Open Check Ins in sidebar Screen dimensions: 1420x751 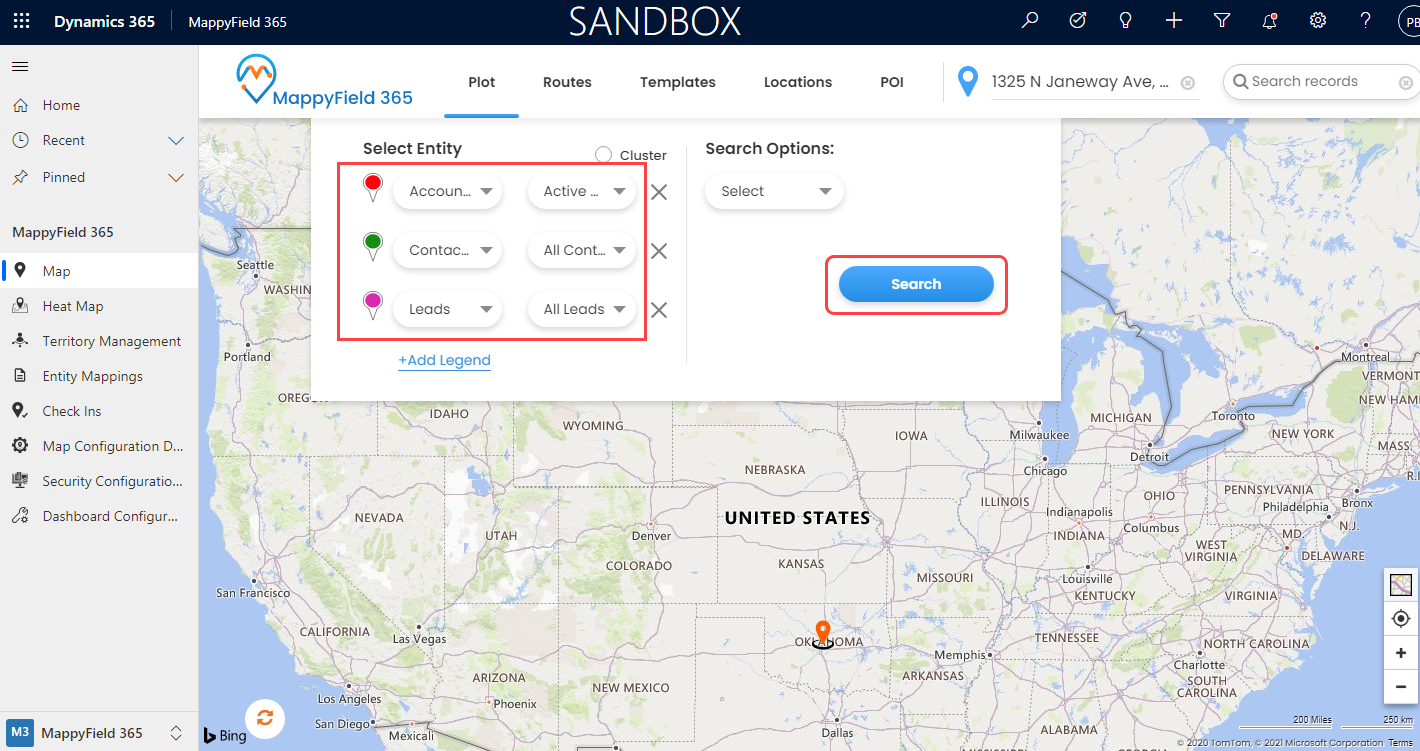pos(99,411)
